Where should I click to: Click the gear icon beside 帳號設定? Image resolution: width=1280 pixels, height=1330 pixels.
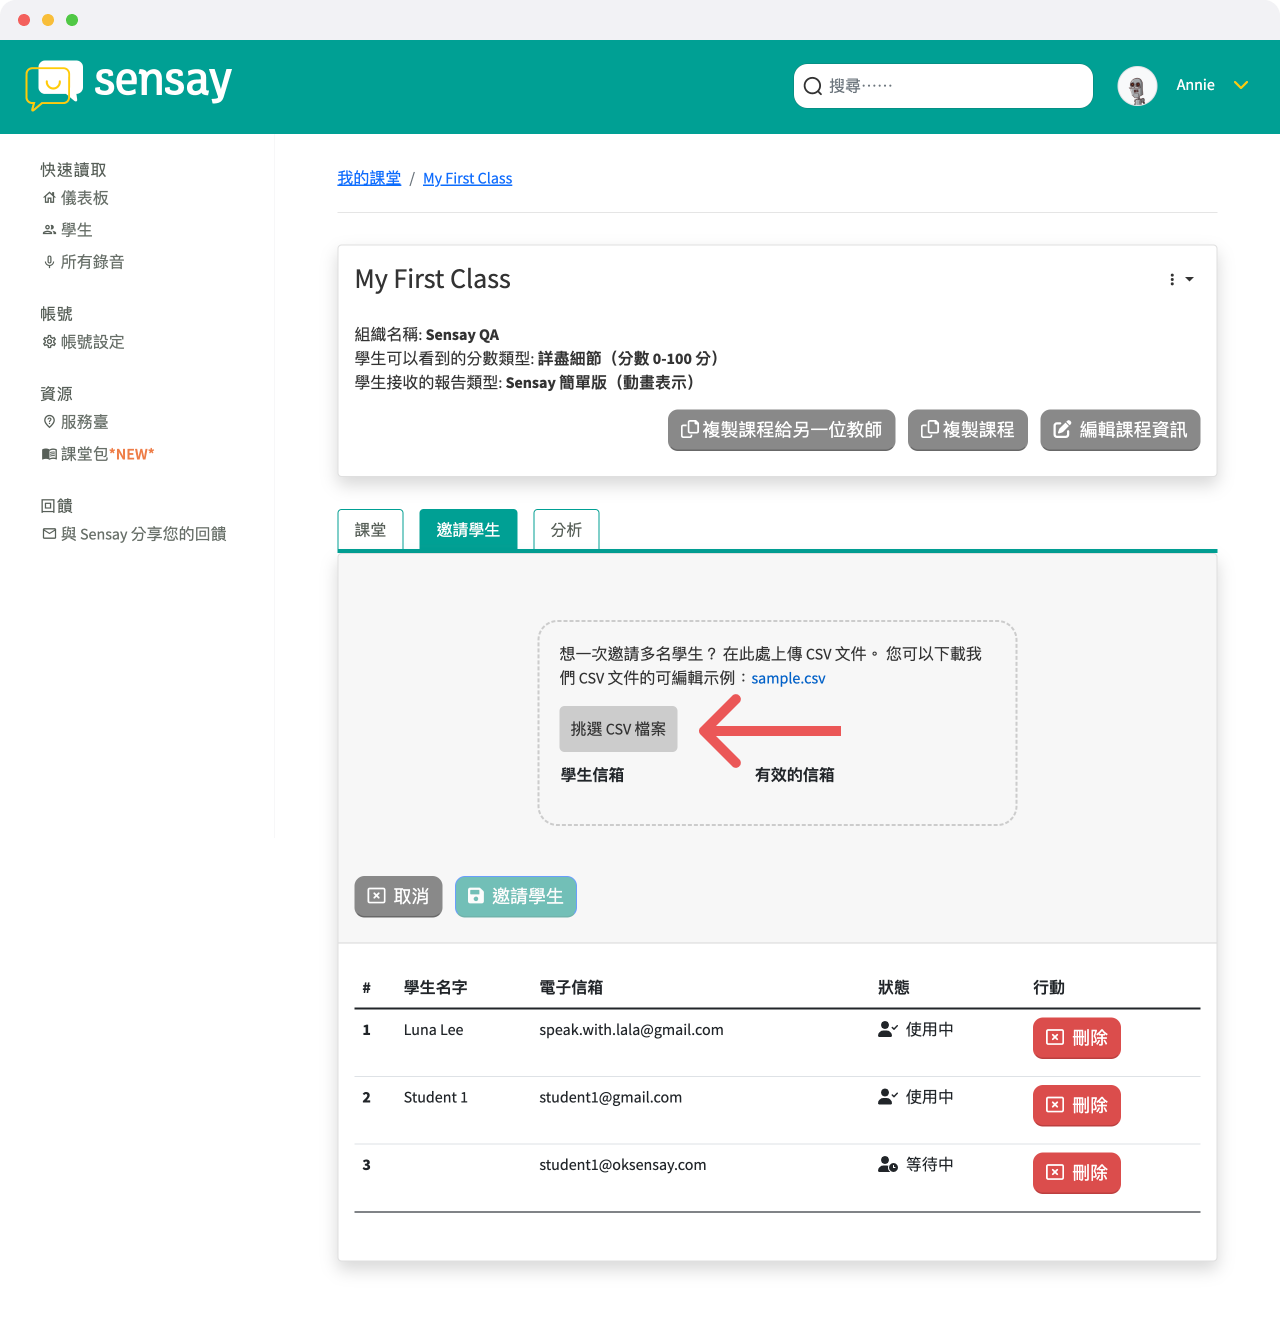point(49,342)
